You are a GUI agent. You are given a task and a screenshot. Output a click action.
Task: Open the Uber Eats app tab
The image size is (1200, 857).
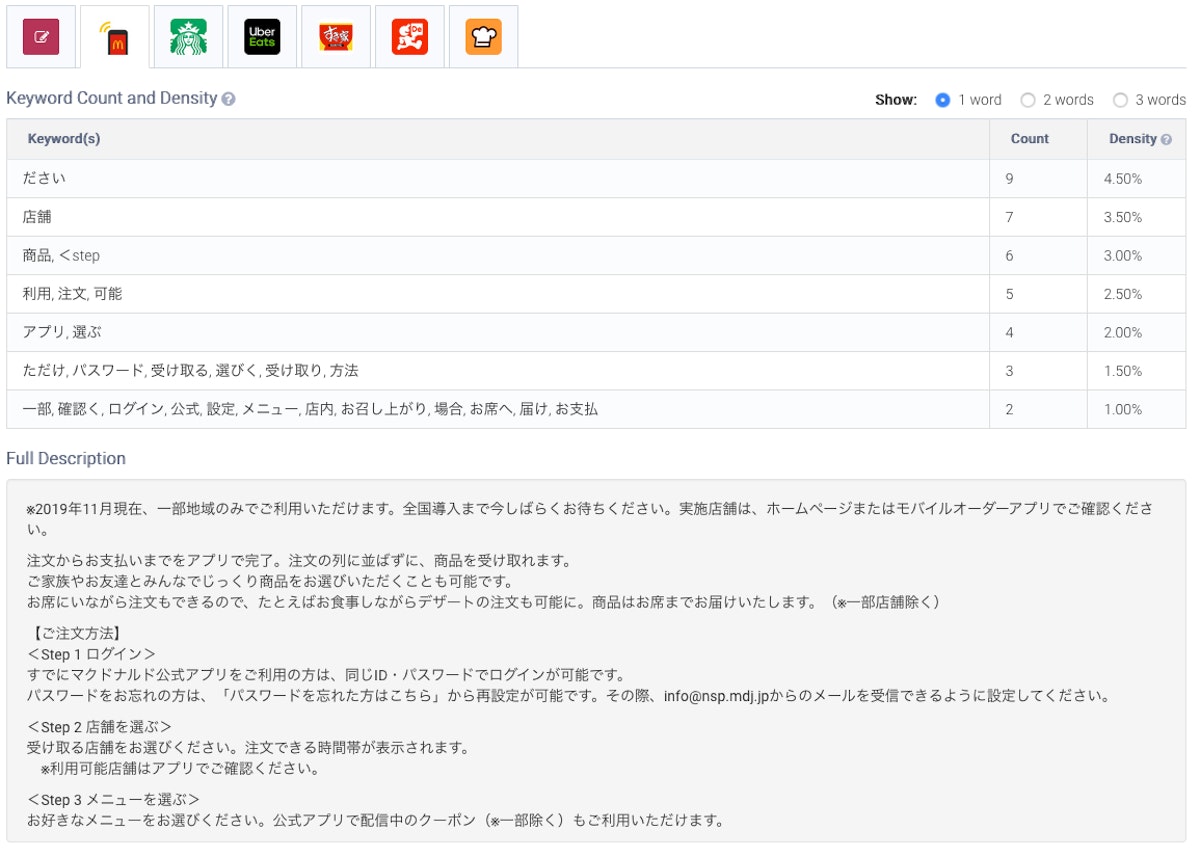point(262,37)
